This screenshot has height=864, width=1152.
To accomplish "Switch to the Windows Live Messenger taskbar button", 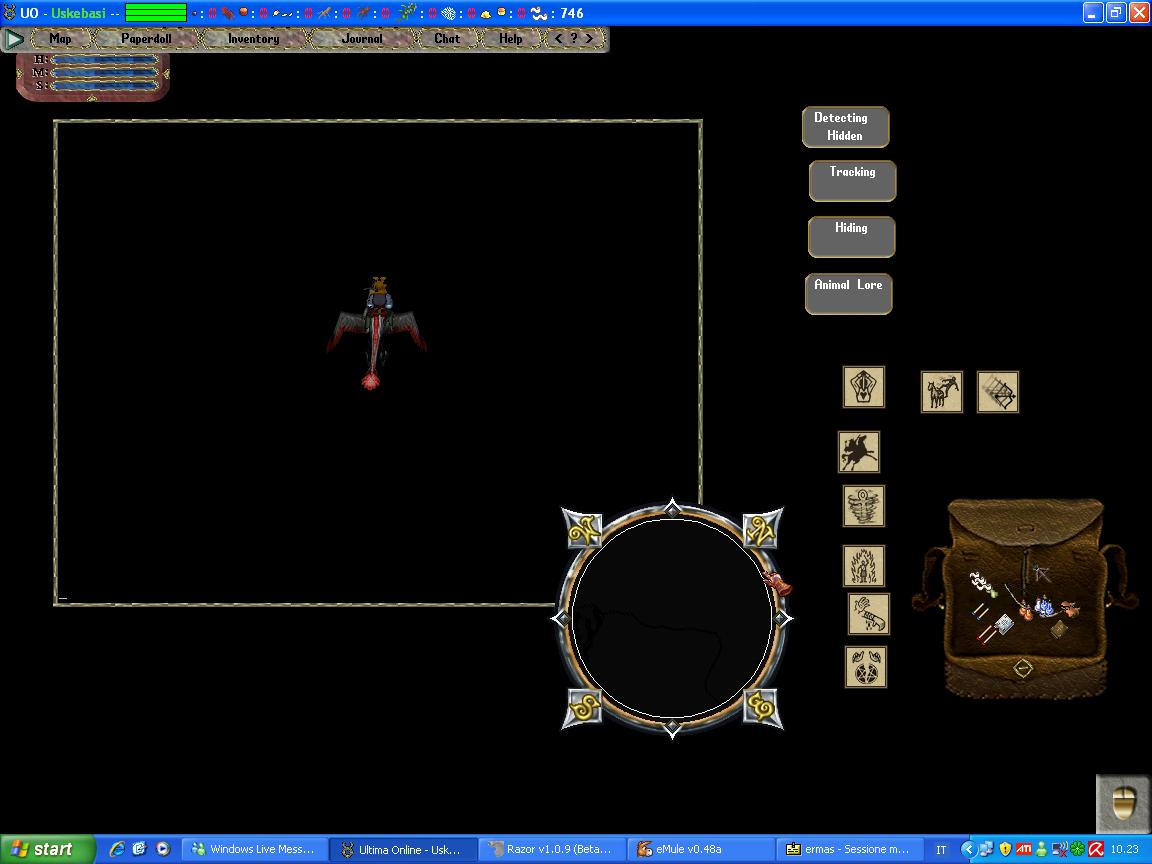I will point(254,849).
